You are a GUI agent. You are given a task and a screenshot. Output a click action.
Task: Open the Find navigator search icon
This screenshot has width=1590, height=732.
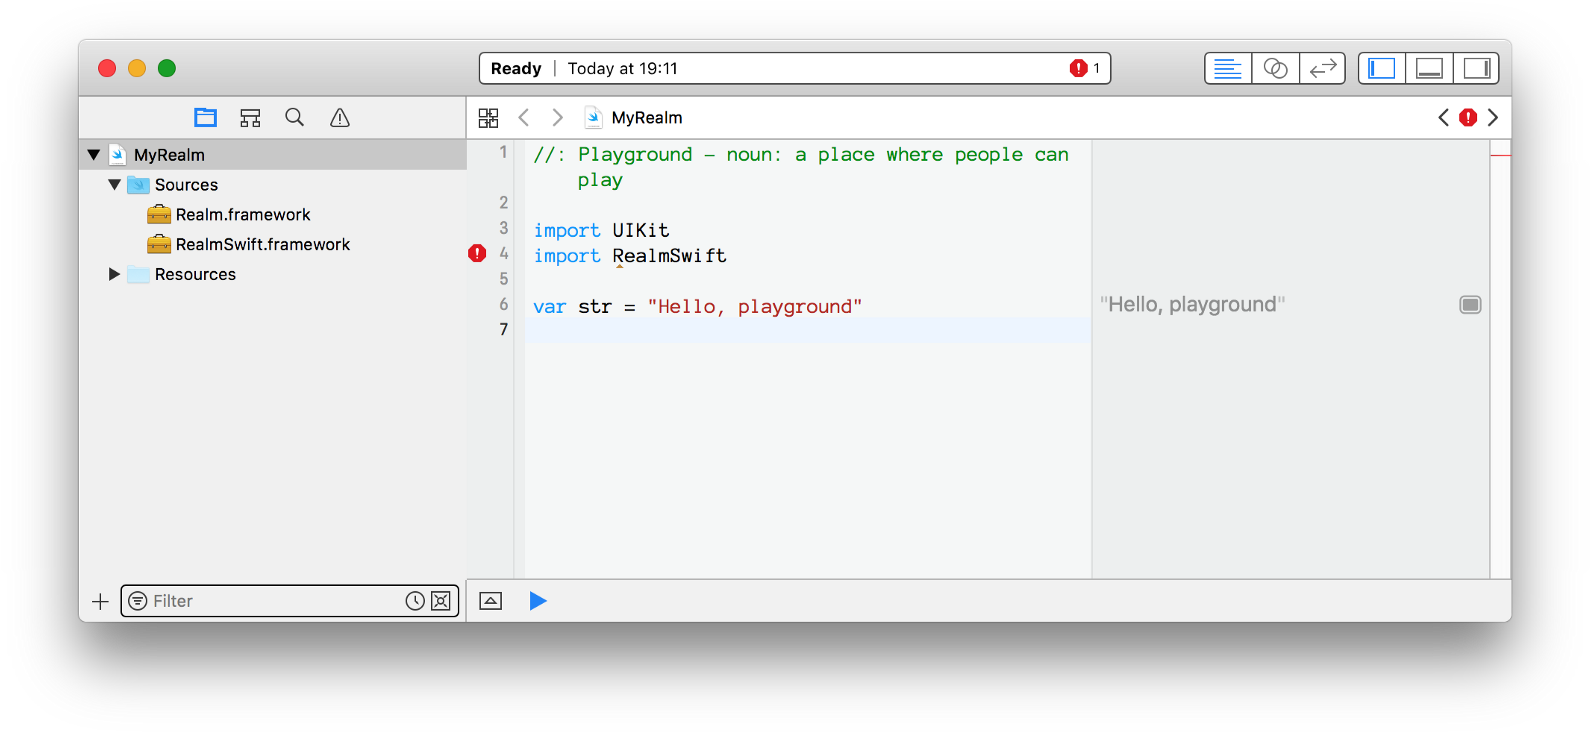pyautogui.click(x=294, y=118)
